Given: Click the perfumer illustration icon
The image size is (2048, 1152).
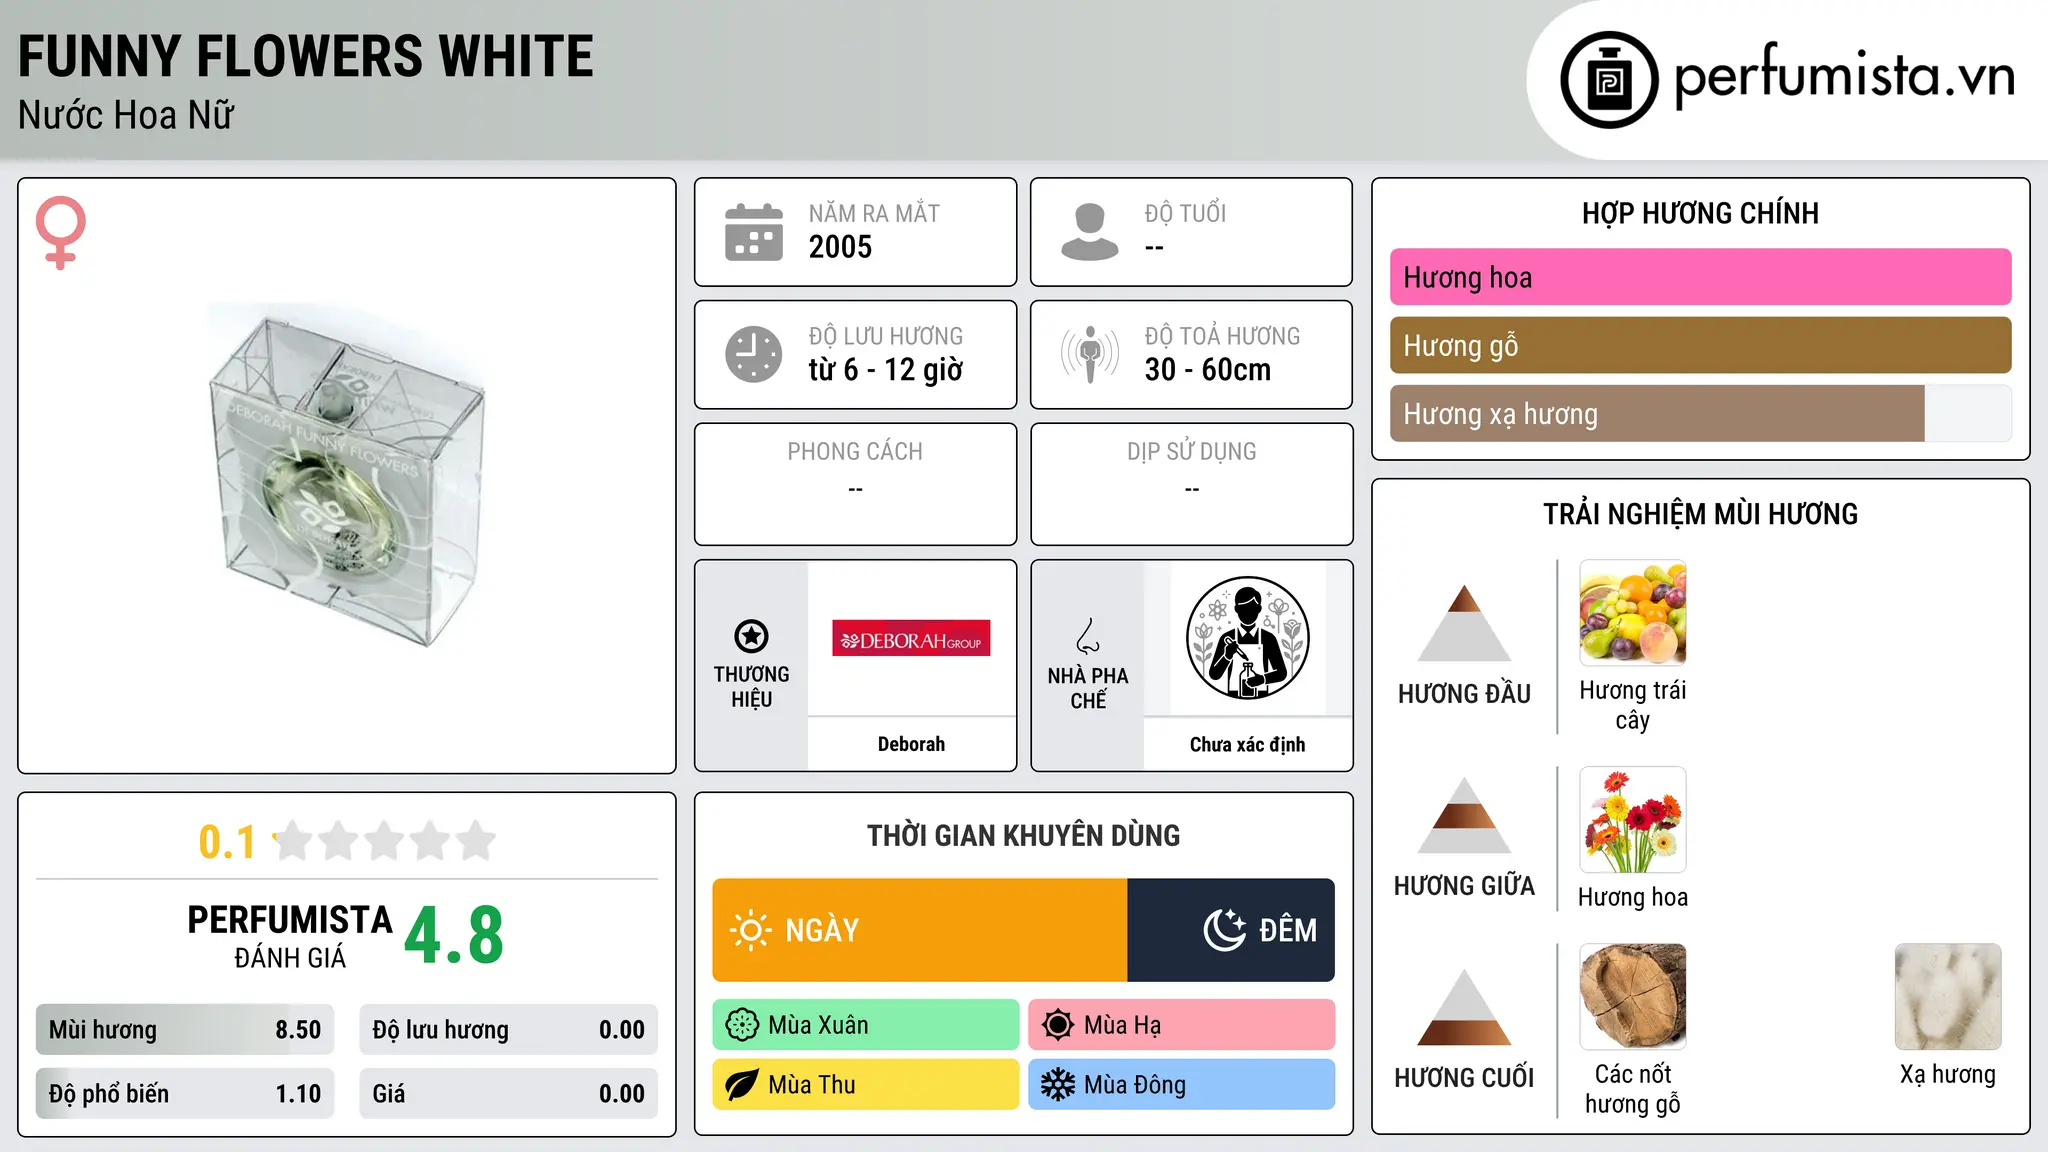Looking at the screenshot, I should (x=1247, y=638).
